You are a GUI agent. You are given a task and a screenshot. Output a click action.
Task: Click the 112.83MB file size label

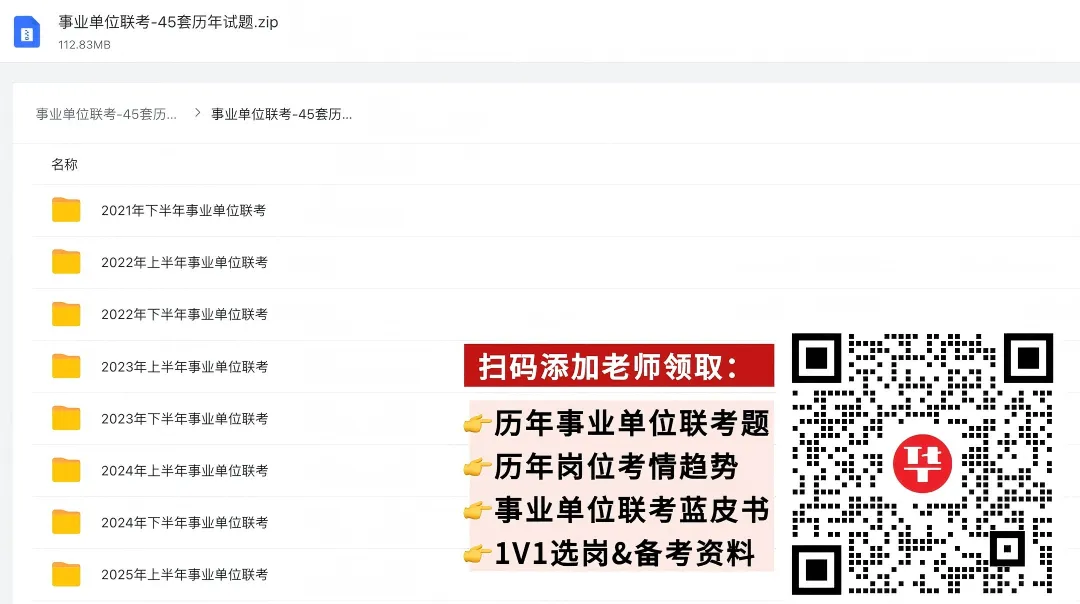tap(84, 45)
